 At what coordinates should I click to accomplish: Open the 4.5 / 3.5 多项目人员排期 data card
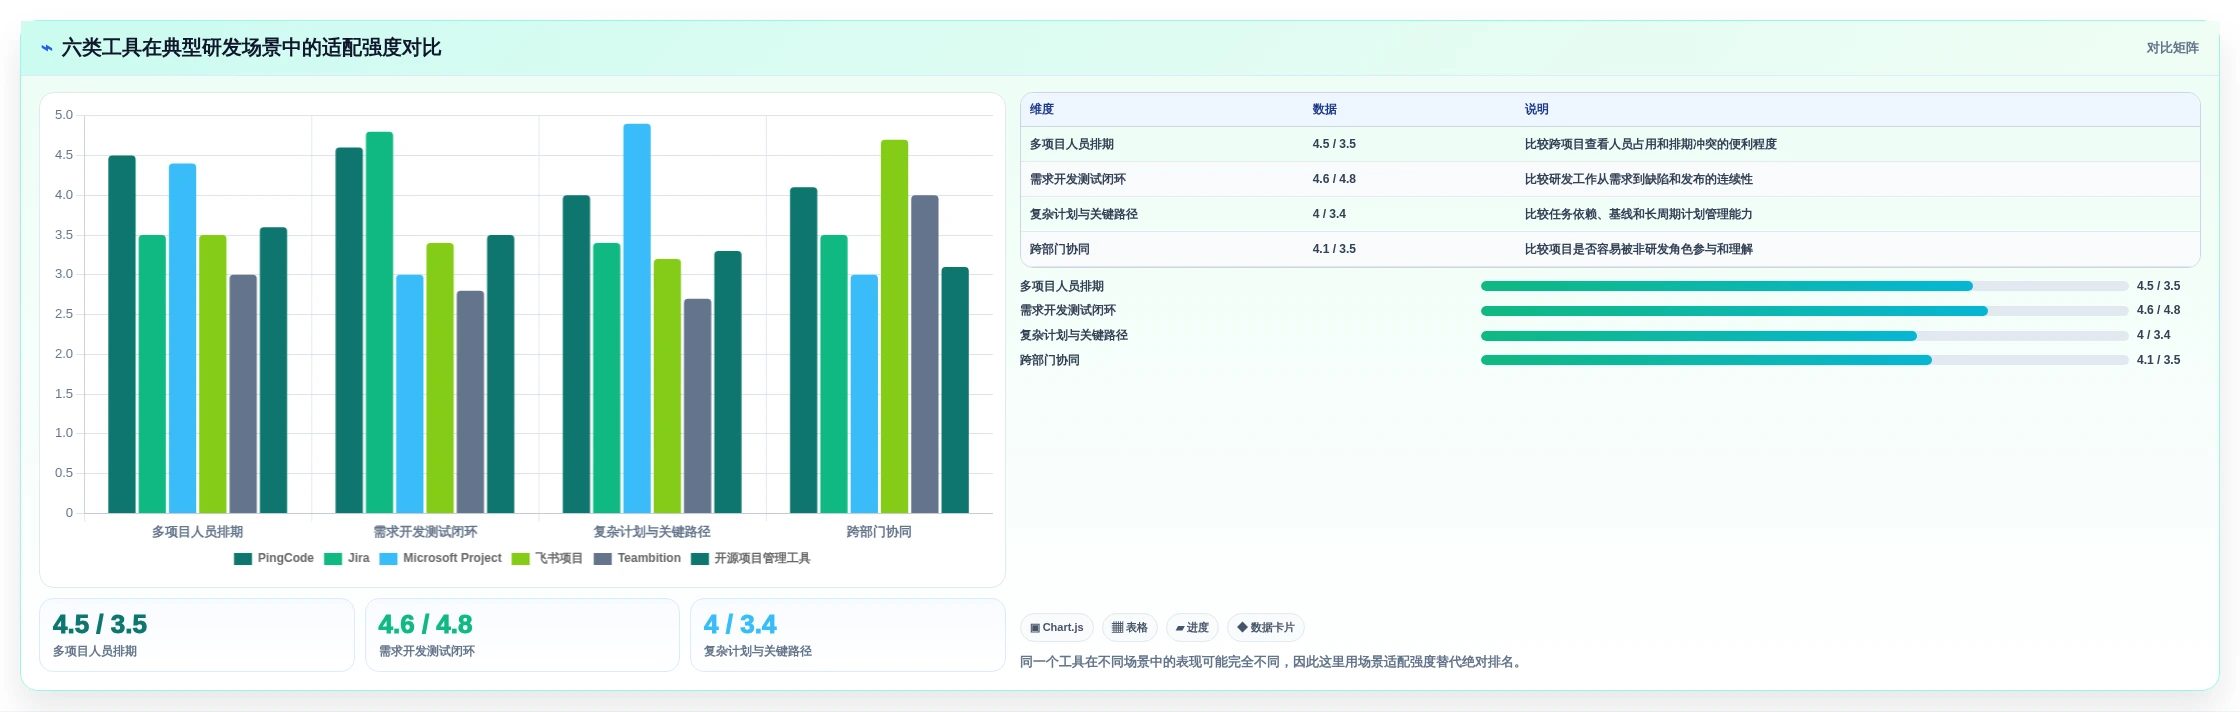[x=197, y=635]
